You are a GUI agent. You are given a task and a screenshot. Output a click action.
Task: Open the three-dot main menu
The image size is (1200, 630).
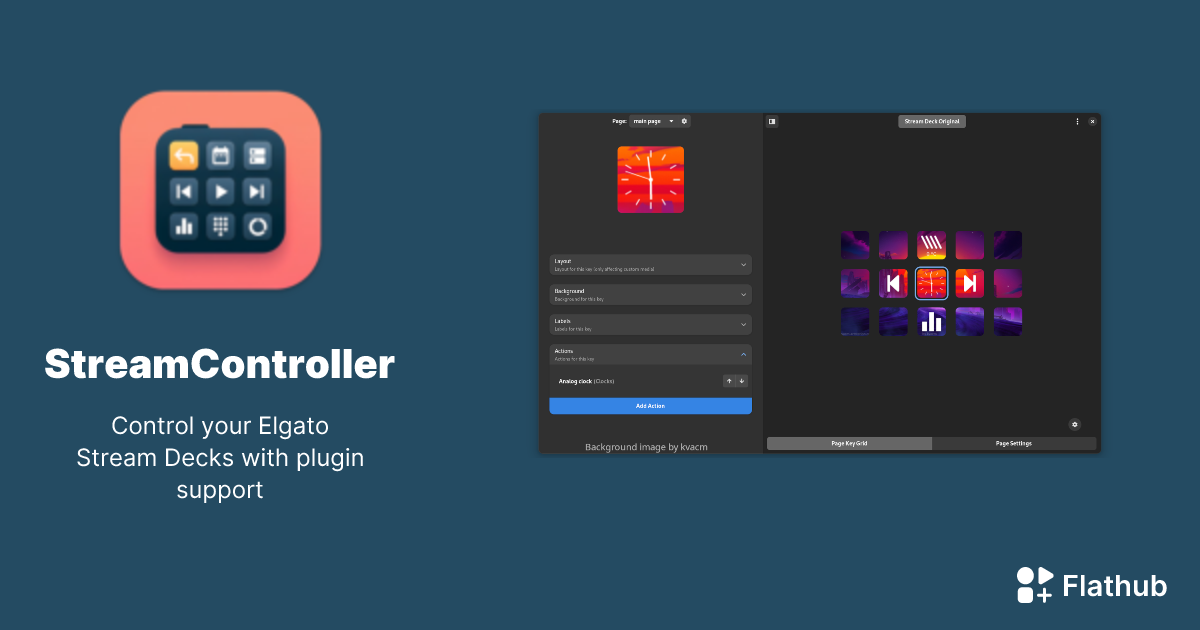1077,121
